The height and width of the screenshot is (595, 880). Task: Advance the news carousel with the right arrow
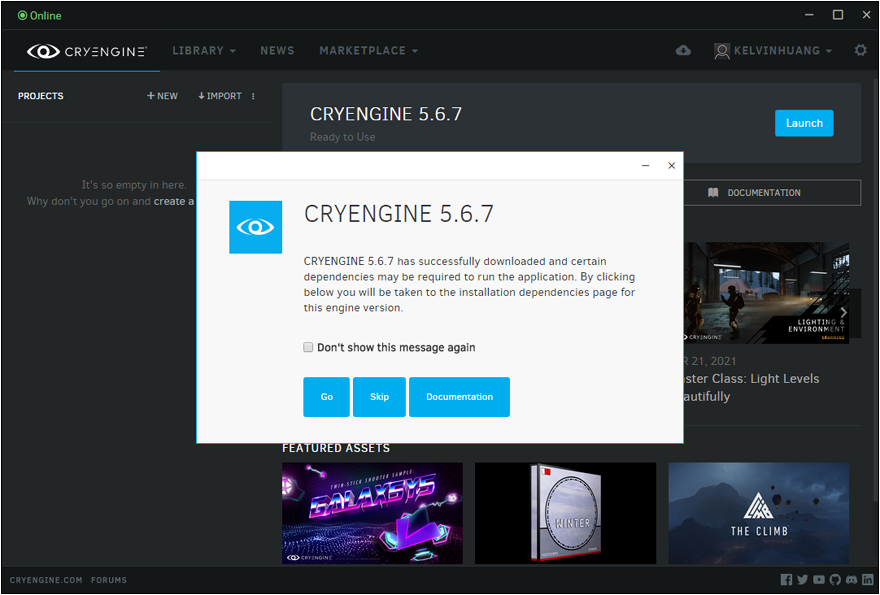844,313
